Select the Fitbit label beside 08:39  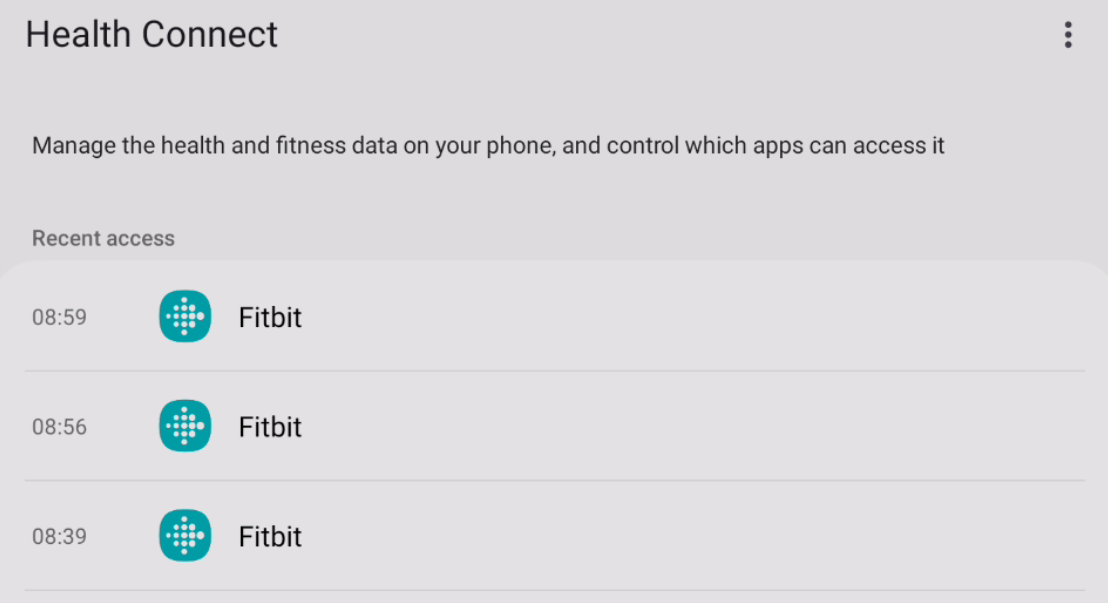(x=270, y=537)
